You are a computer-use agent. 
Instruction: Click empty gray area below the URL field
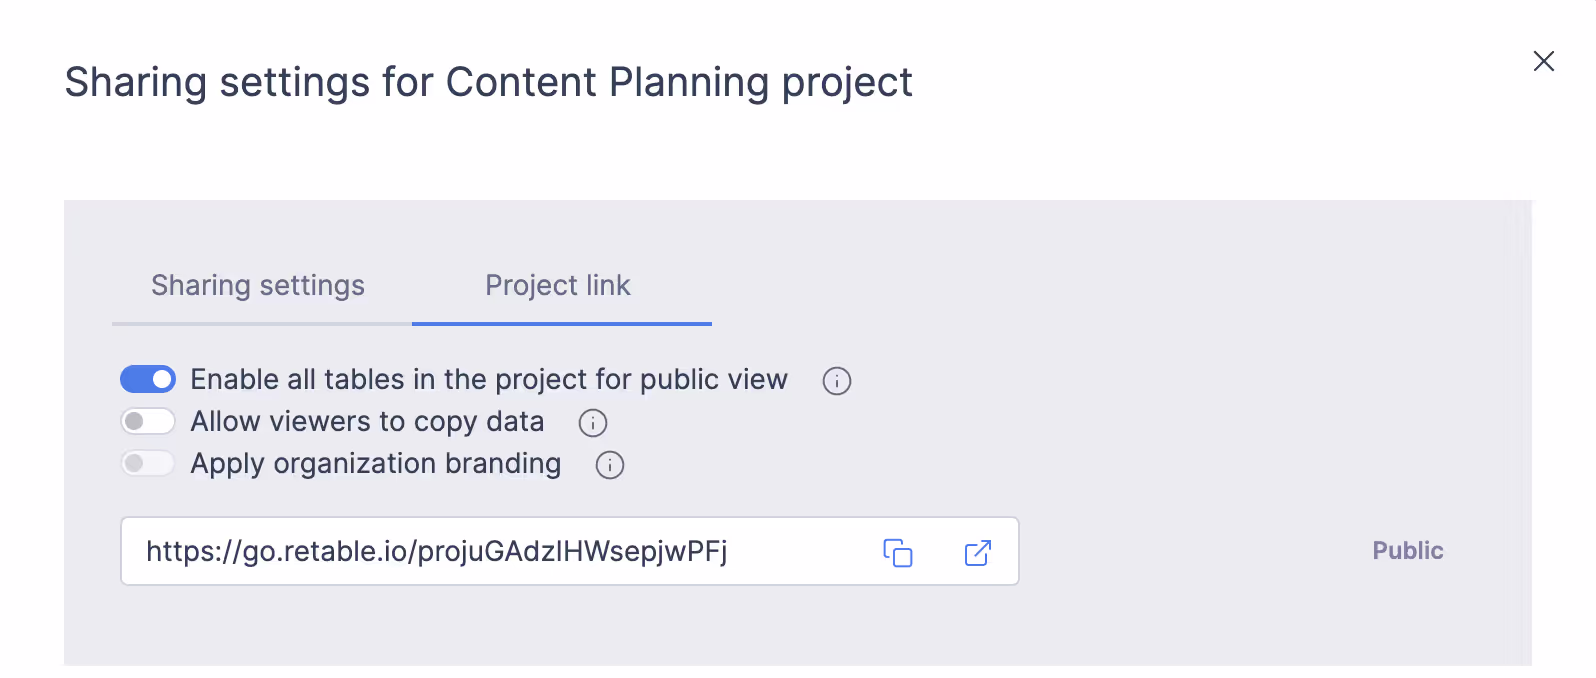797,627
